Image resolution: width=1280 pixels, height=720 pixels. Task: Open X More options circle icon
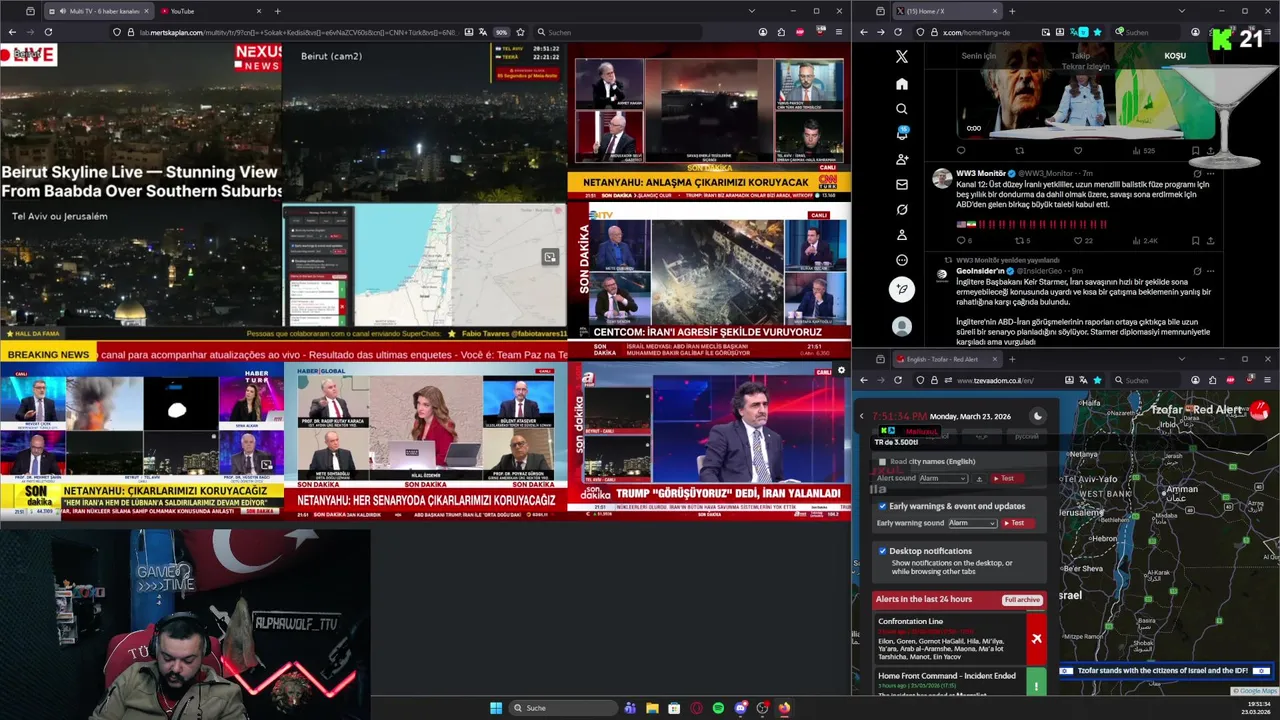[902, 260]
